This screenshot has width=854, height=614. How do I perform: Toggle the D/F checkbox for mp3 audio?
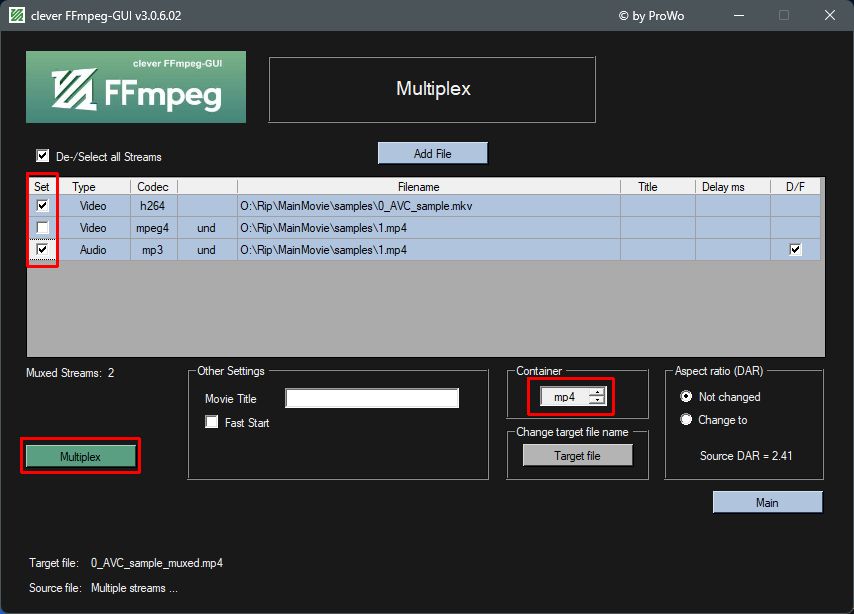tap(795, 250)
